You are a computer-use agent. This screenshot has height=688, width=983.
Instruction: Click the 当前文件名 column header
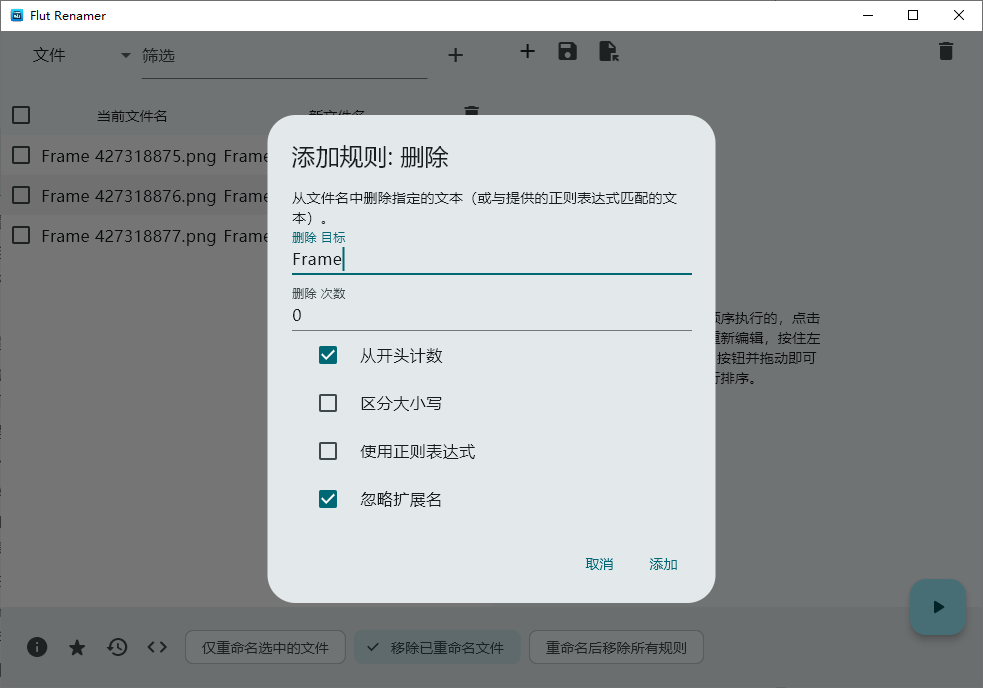click(x=132, y=116)
